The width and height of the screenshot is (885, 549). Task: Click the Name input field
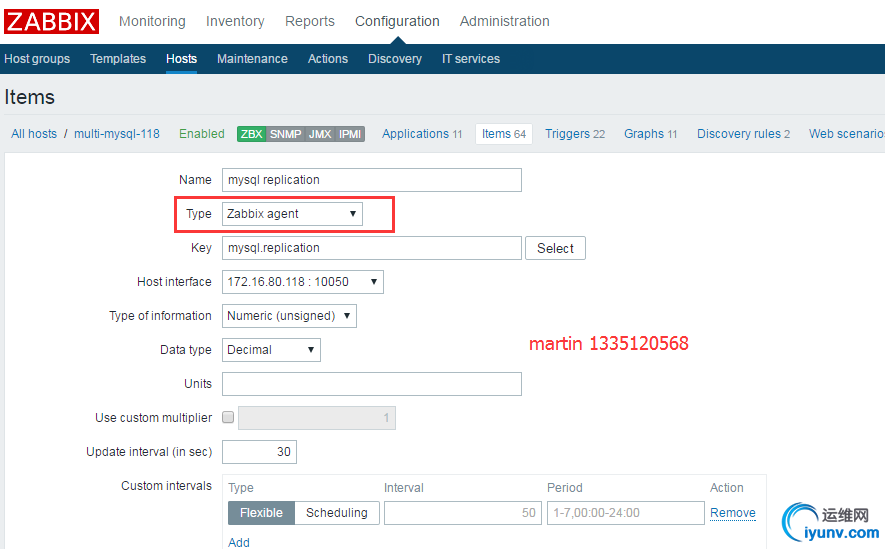[x=372, y=180]
